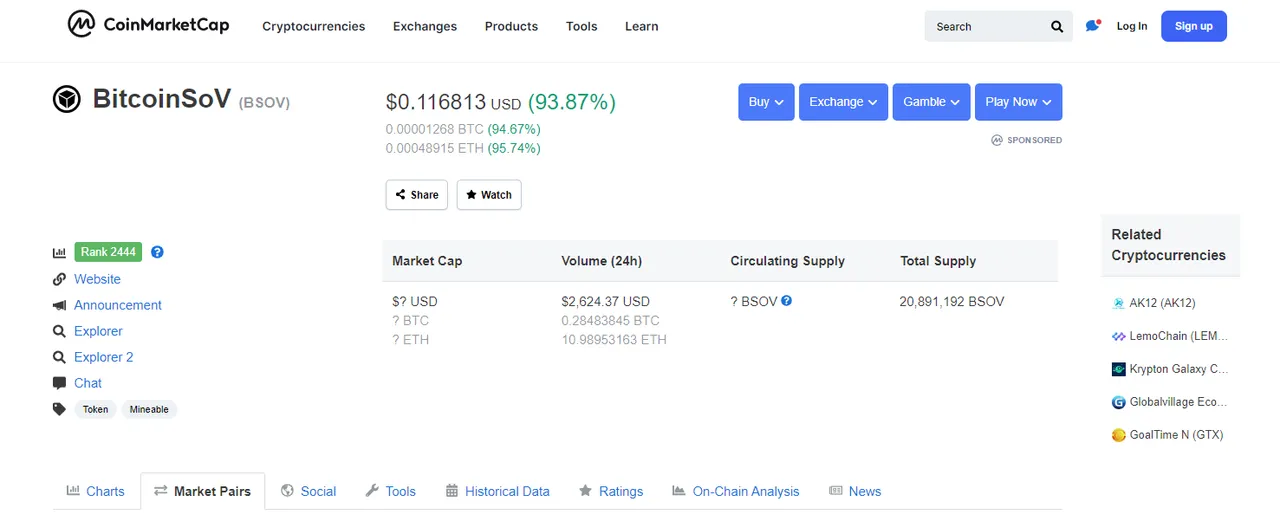The width and height of the screenshot is (1280, 516).
Task: Click the Share button
Action: tap(417, 195)
